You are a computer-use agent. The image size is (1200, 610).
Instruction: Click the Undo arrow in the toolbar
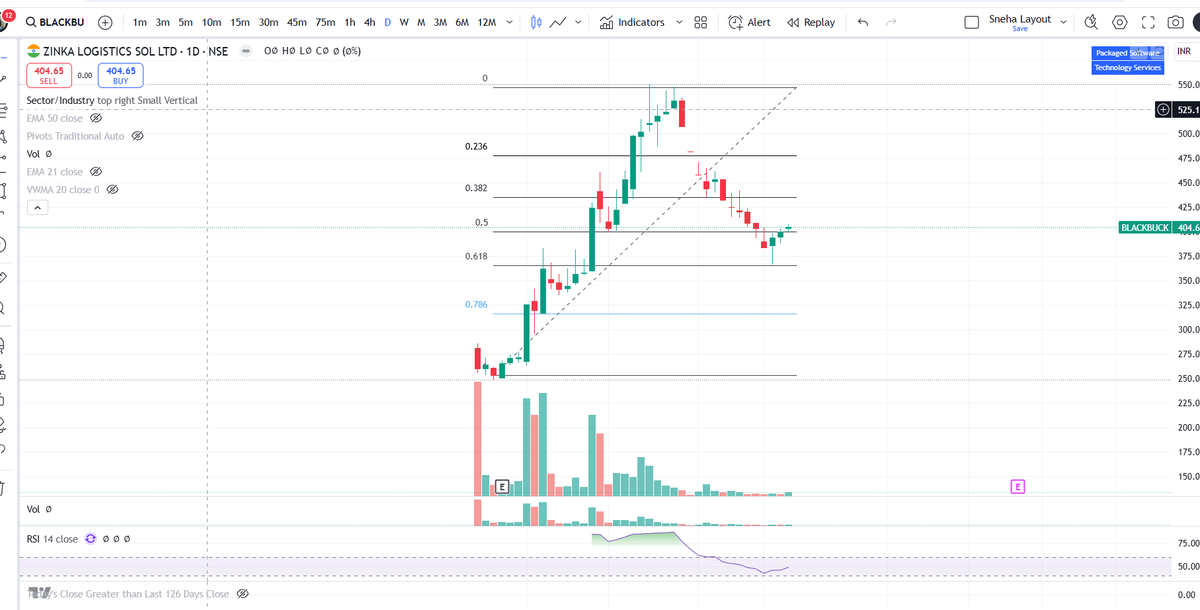[863, 22]
